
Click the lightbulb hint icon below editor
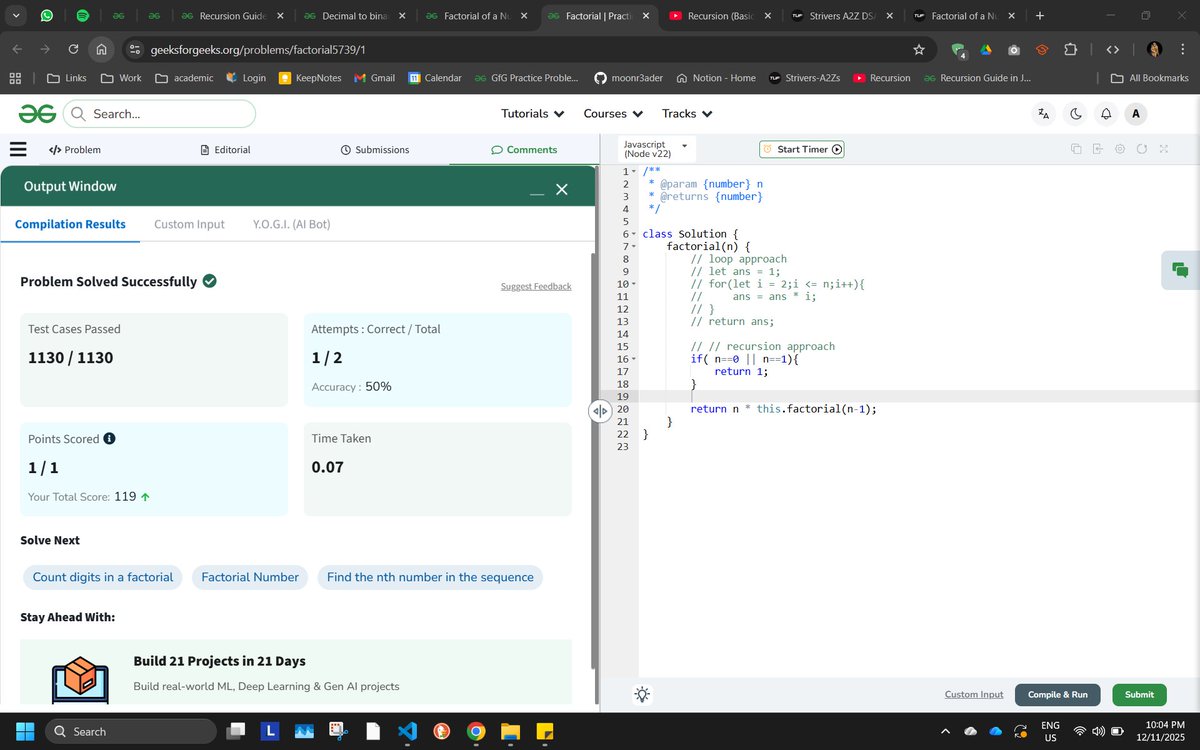click(642, 694)
